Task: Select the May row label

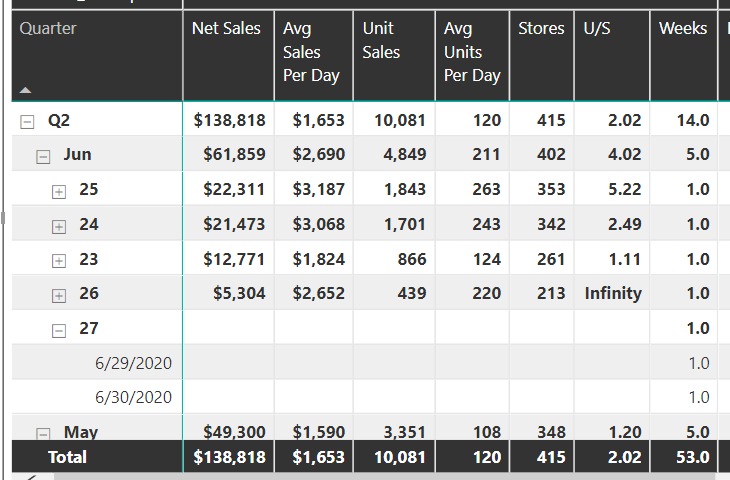Action: [x=81, y=432]
